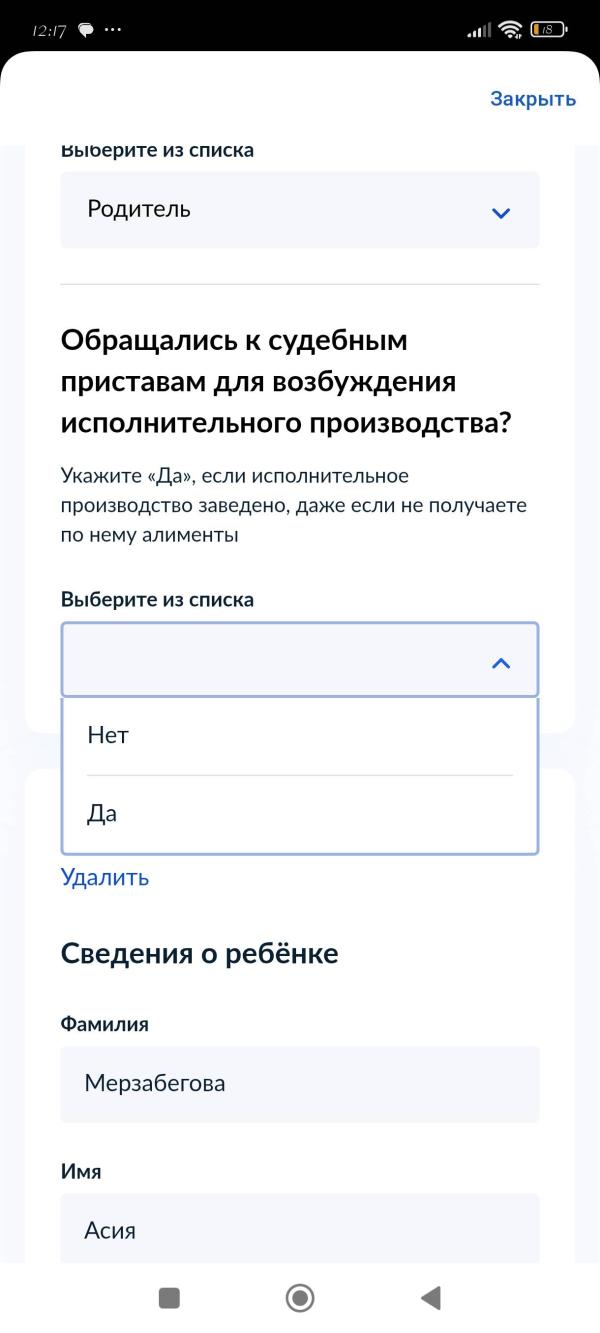
Task: Tap the cellular signal strength icon
Action: click(x=478, y=31)
